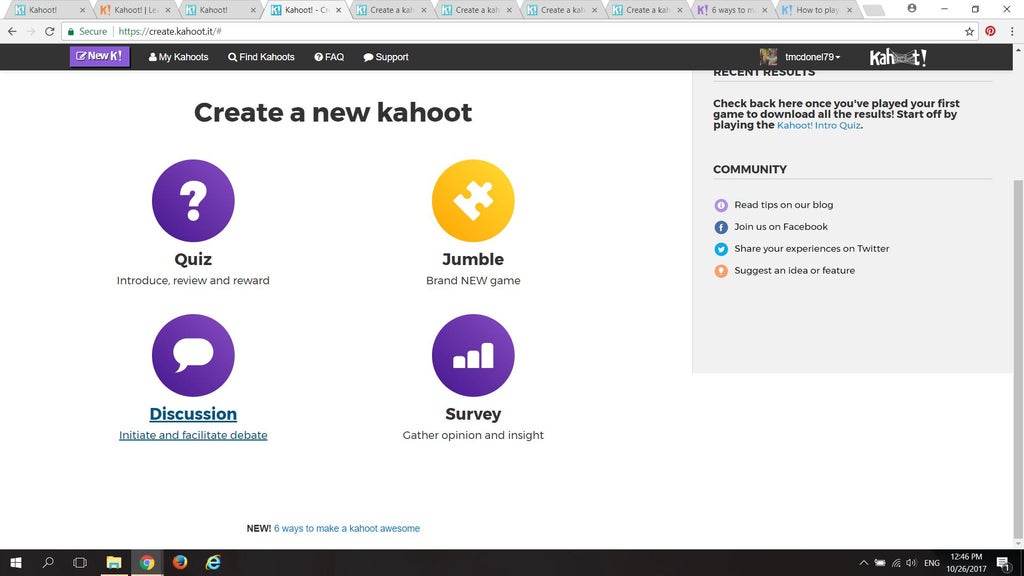Image resolution: width=1024 pixels, height=576 pixels.
Task: Expand hidden system tray icons
Action: pos(863,563)
